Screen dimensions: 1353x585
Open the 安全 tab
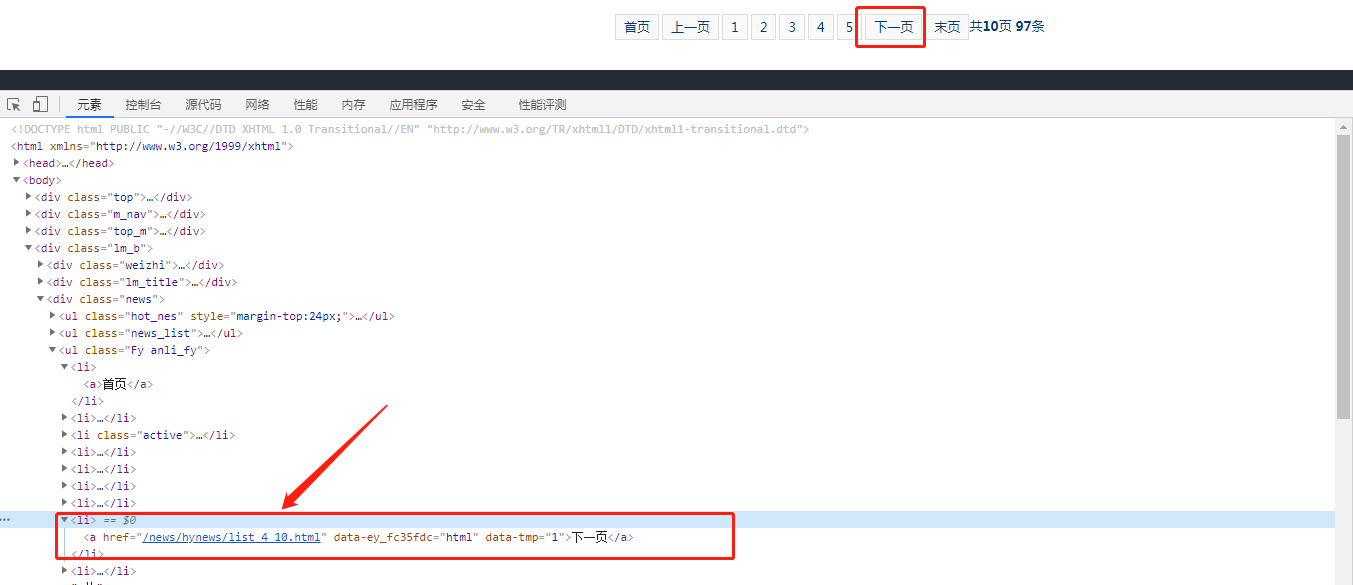pos(473,105)
